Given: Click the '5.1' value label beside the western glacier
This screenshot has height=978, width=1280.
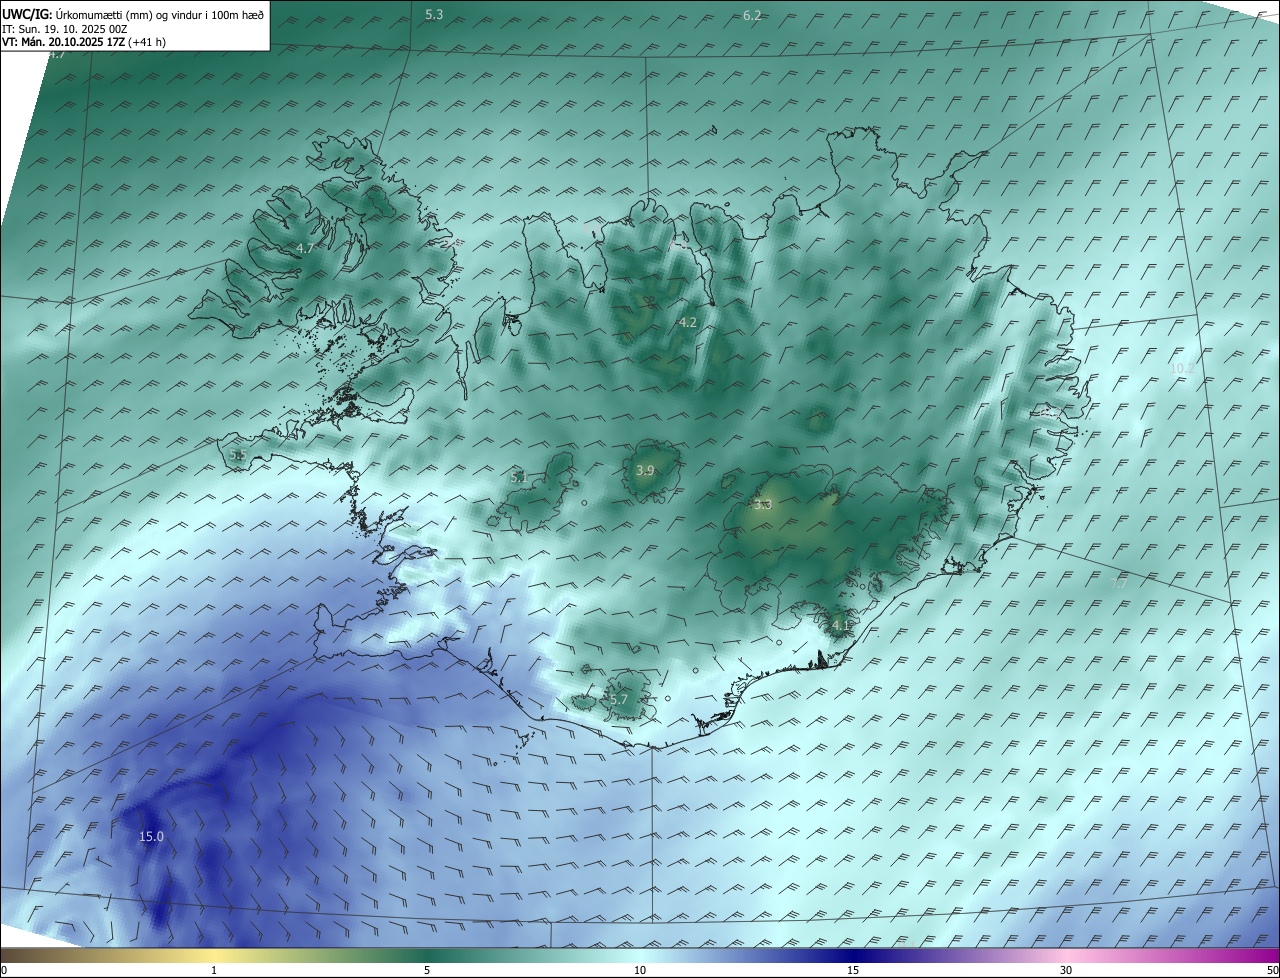Looking at the screenshot, I should pos(518,478).
